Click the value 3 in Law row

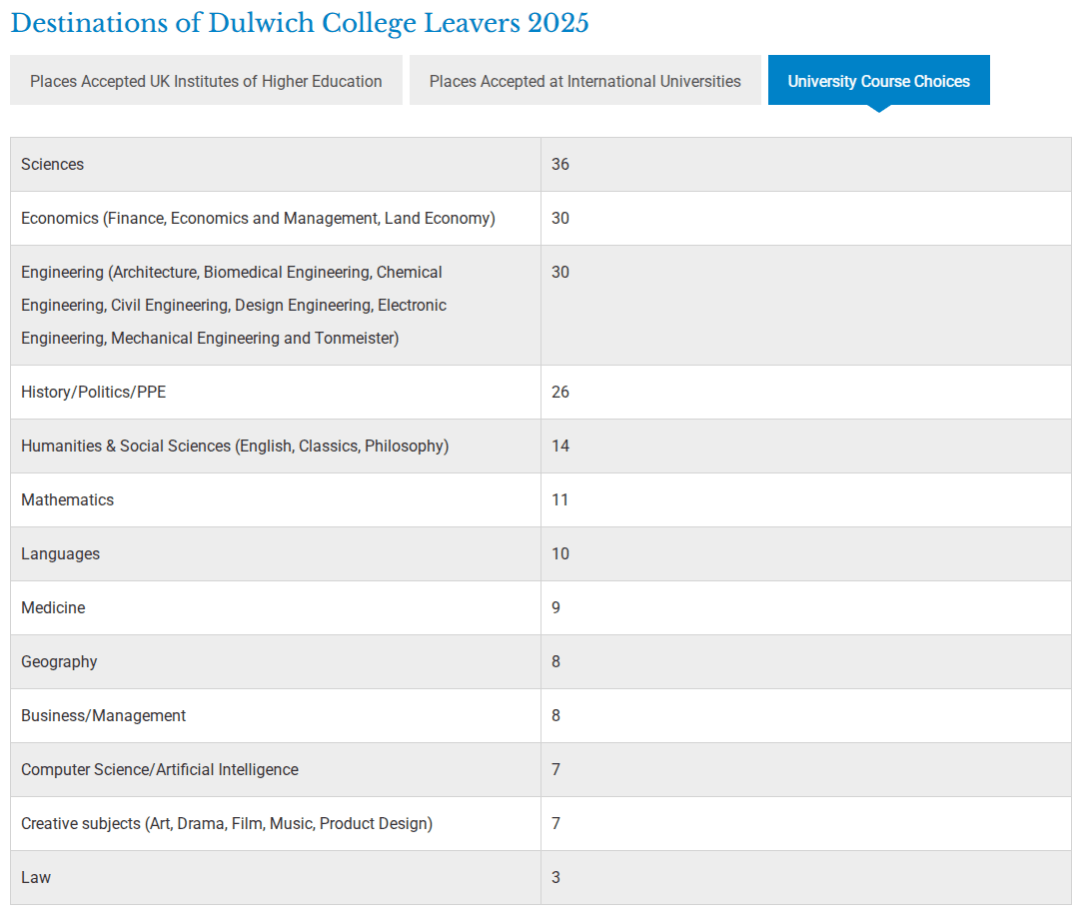[556, 878]
